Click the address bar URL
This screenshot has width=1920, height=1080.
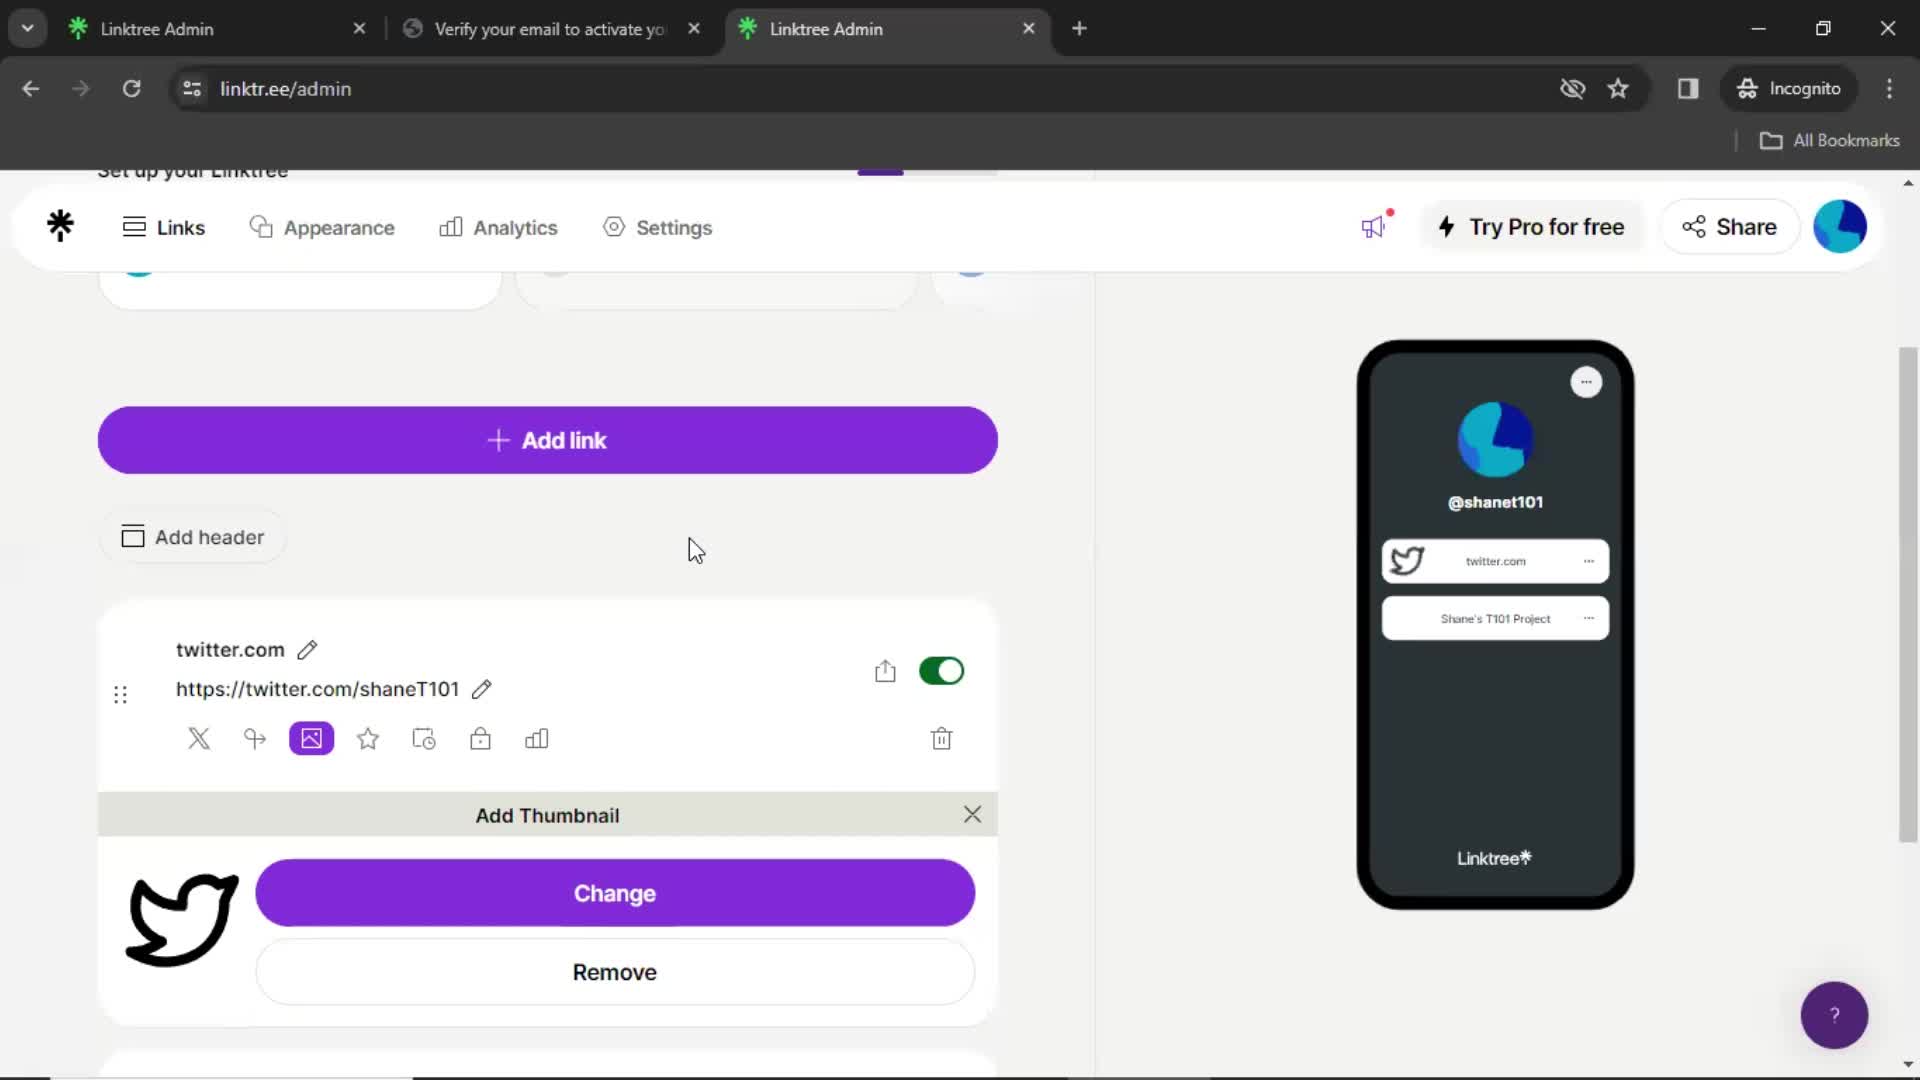tap(286, 89)
